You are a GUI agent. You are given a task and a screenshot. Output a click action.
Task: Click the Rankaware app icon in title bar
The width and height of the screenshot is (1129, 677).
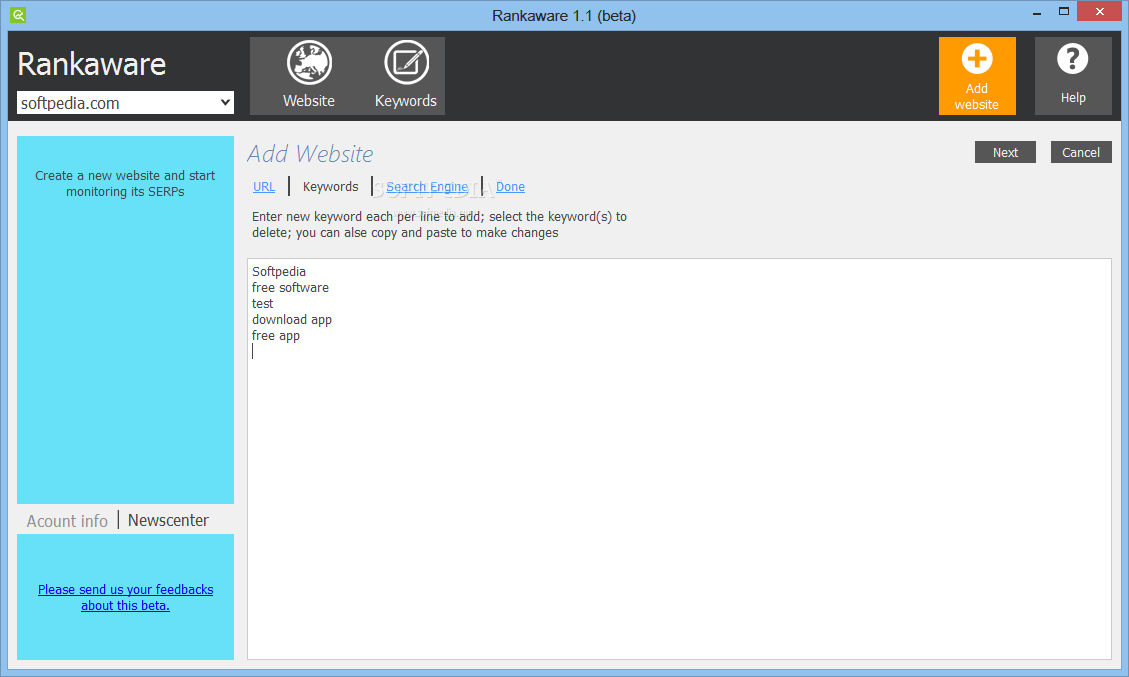pyautogui.click(x=18, y=14)
